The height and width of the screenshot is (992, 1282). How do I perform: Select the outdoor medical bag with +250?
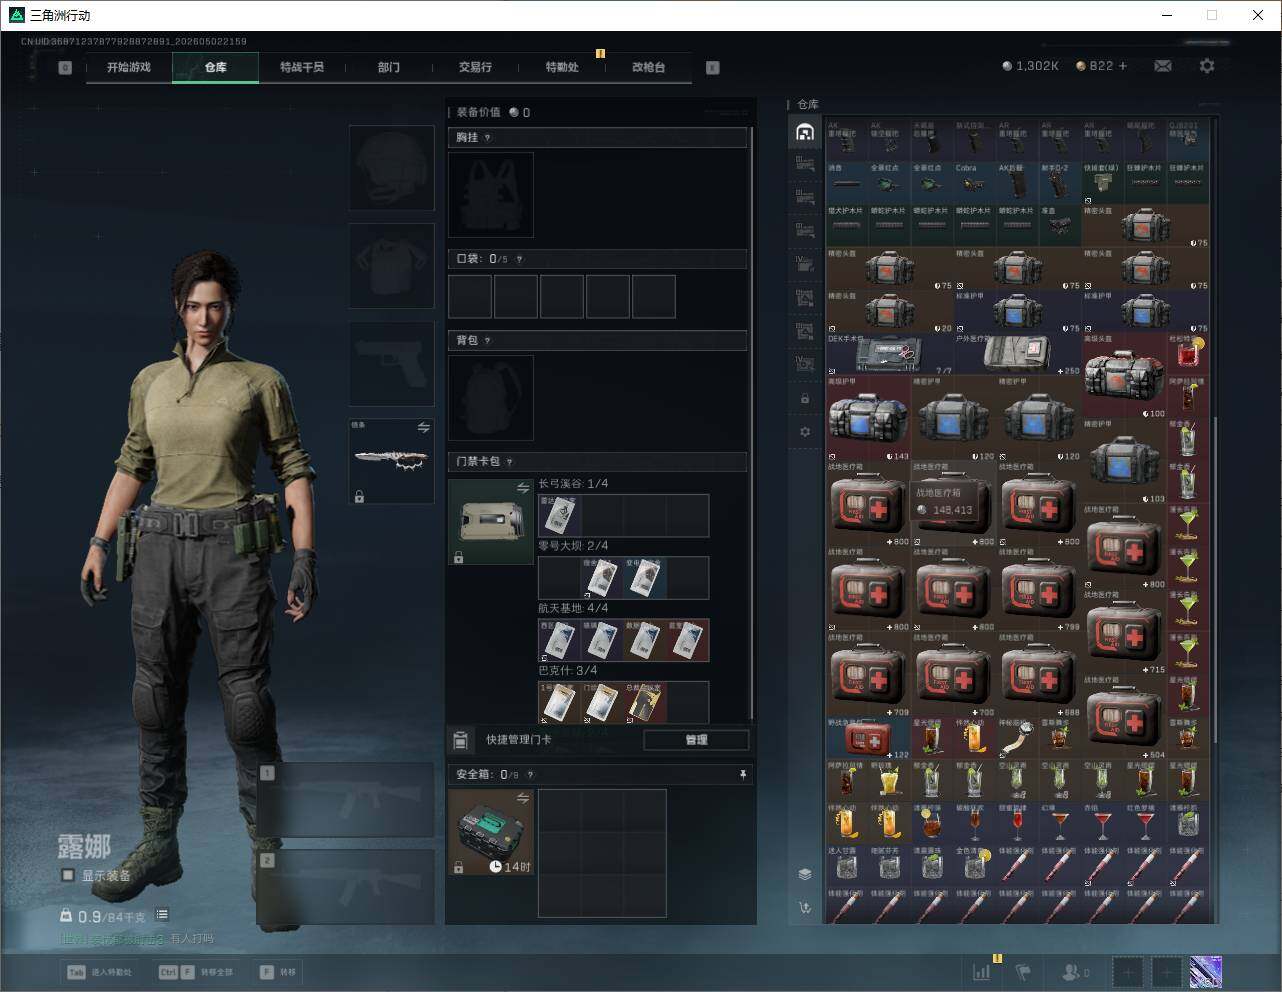1018,354
